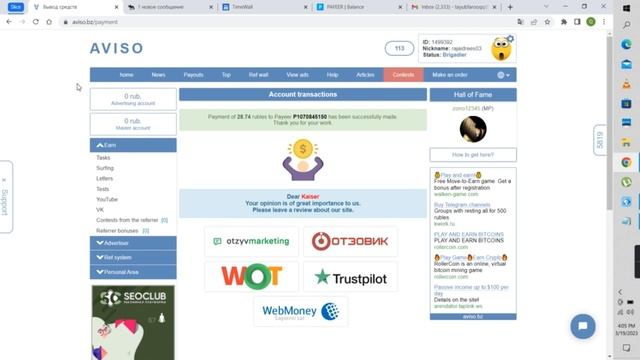Click the WOT review logo
This screenshot has width=640, height=360.
click(x=251, y=276)
